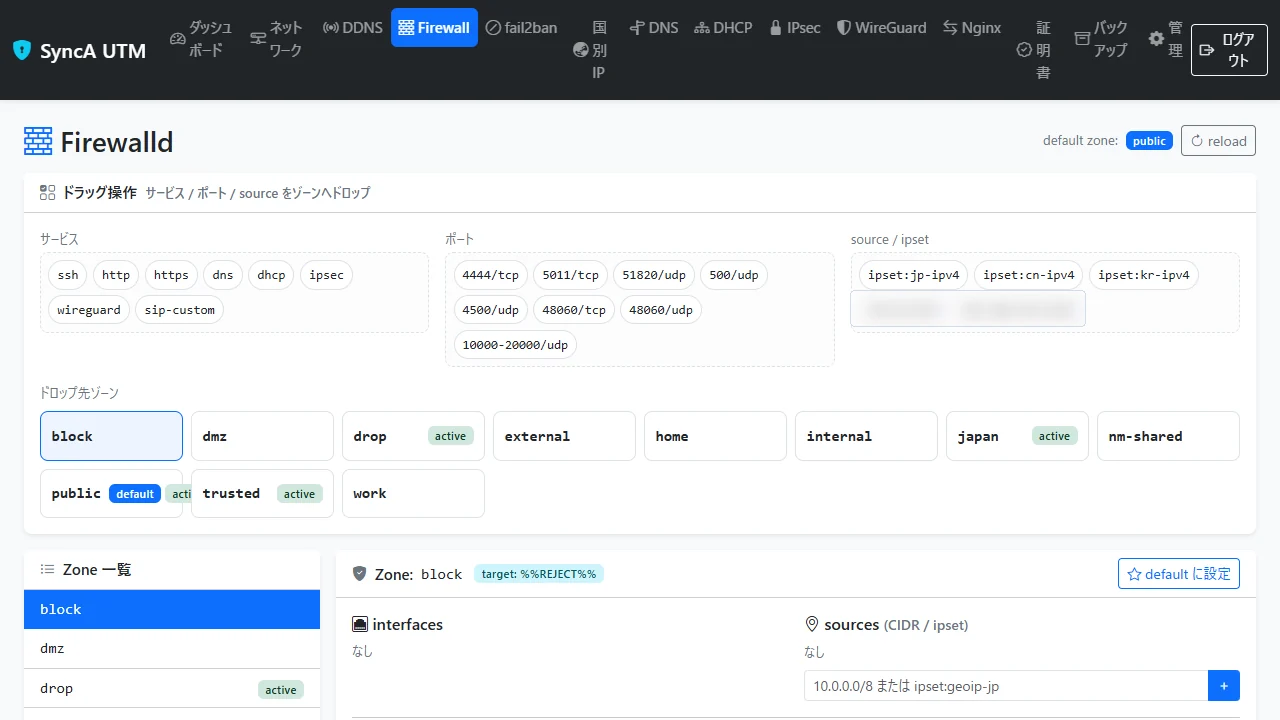Select the wireguard service chip
Image resolution: width=1280 pixels, height=720 pixels.
click(88, 310)
